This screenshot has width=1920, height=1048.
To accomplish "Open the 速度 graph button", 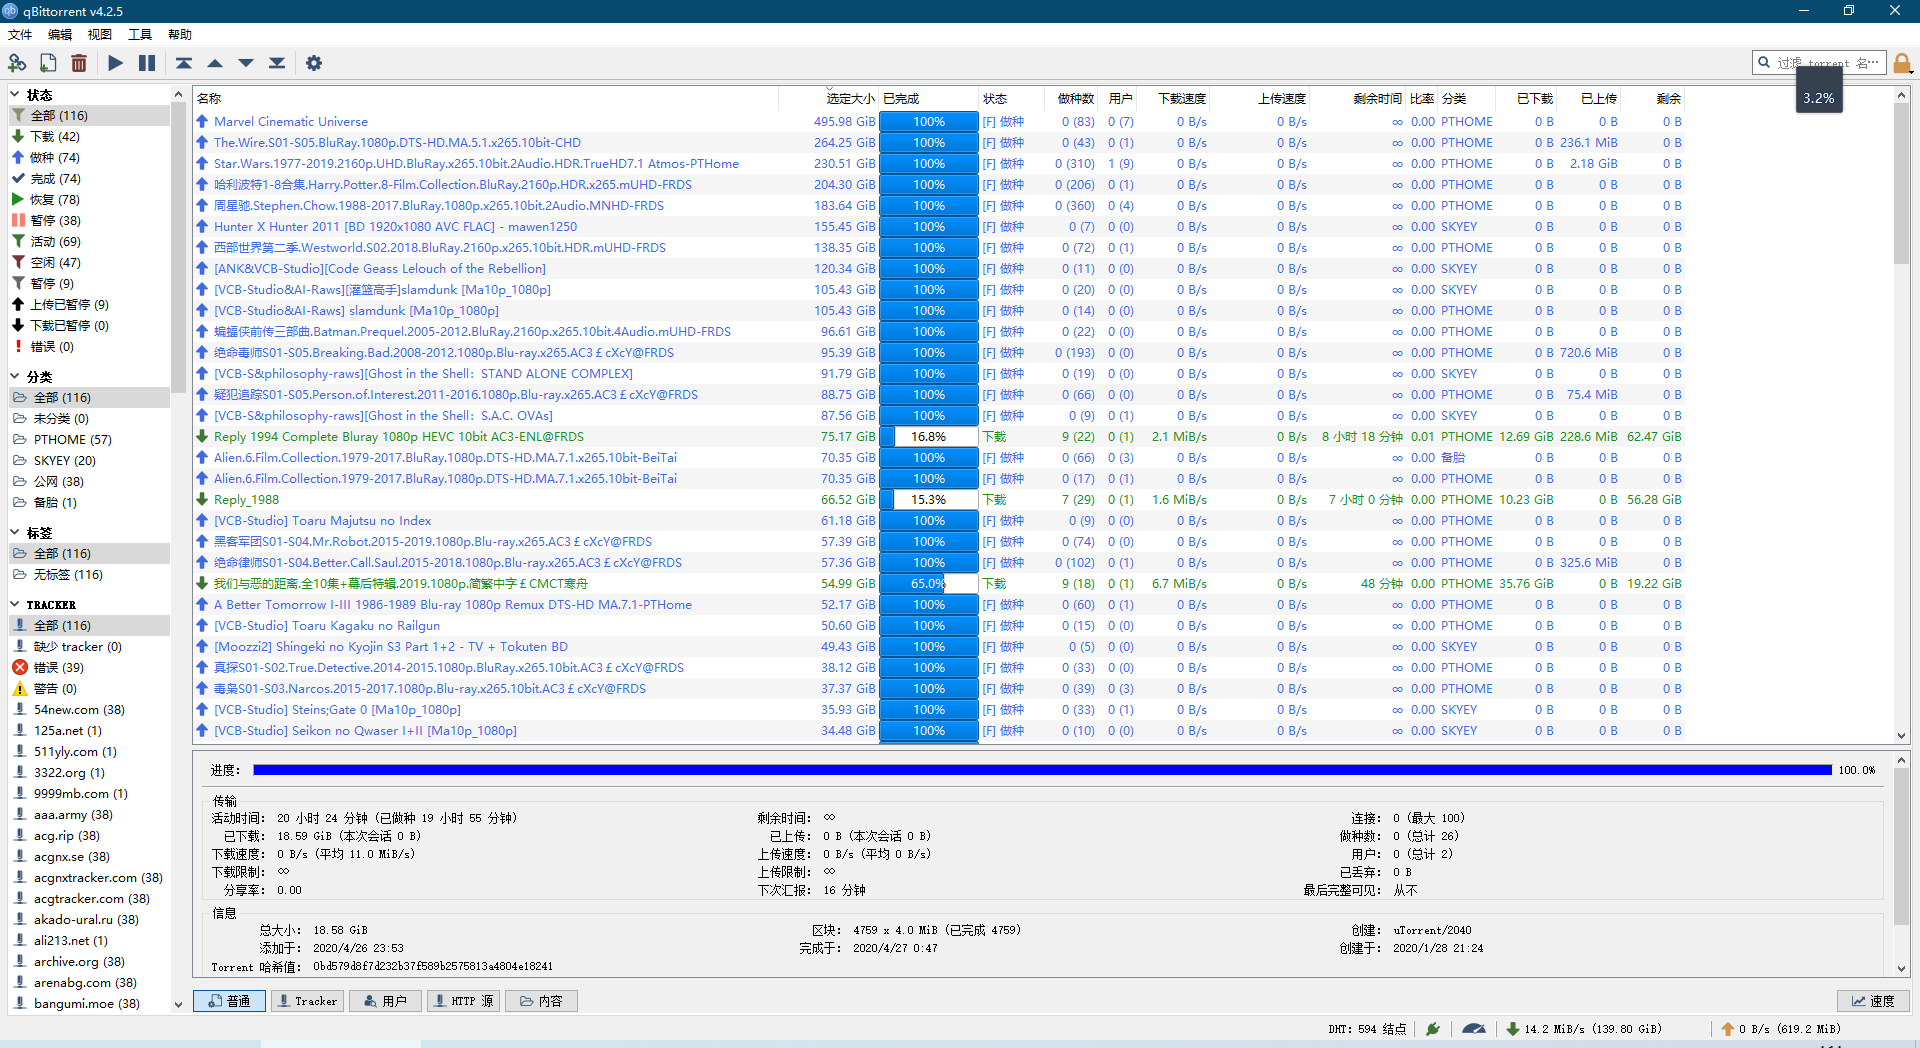I will point(1873,1001).
